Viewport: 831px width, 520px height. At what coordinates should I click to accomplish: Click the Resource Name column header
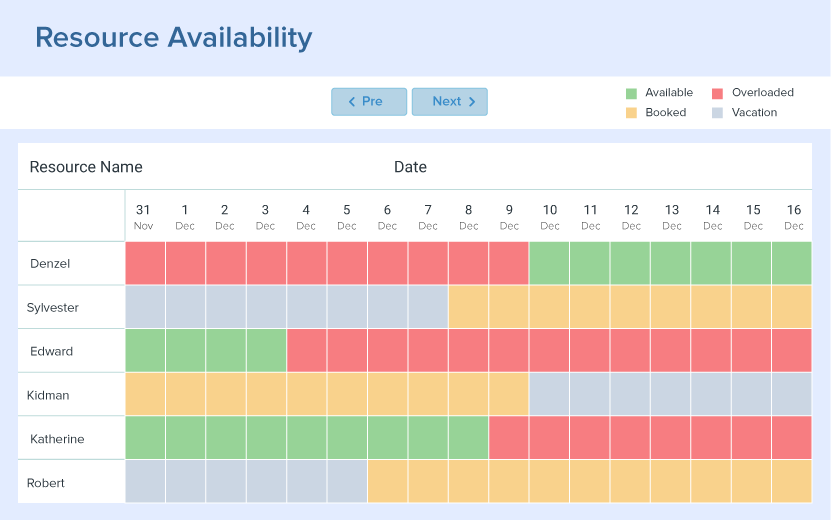point(86,167)
